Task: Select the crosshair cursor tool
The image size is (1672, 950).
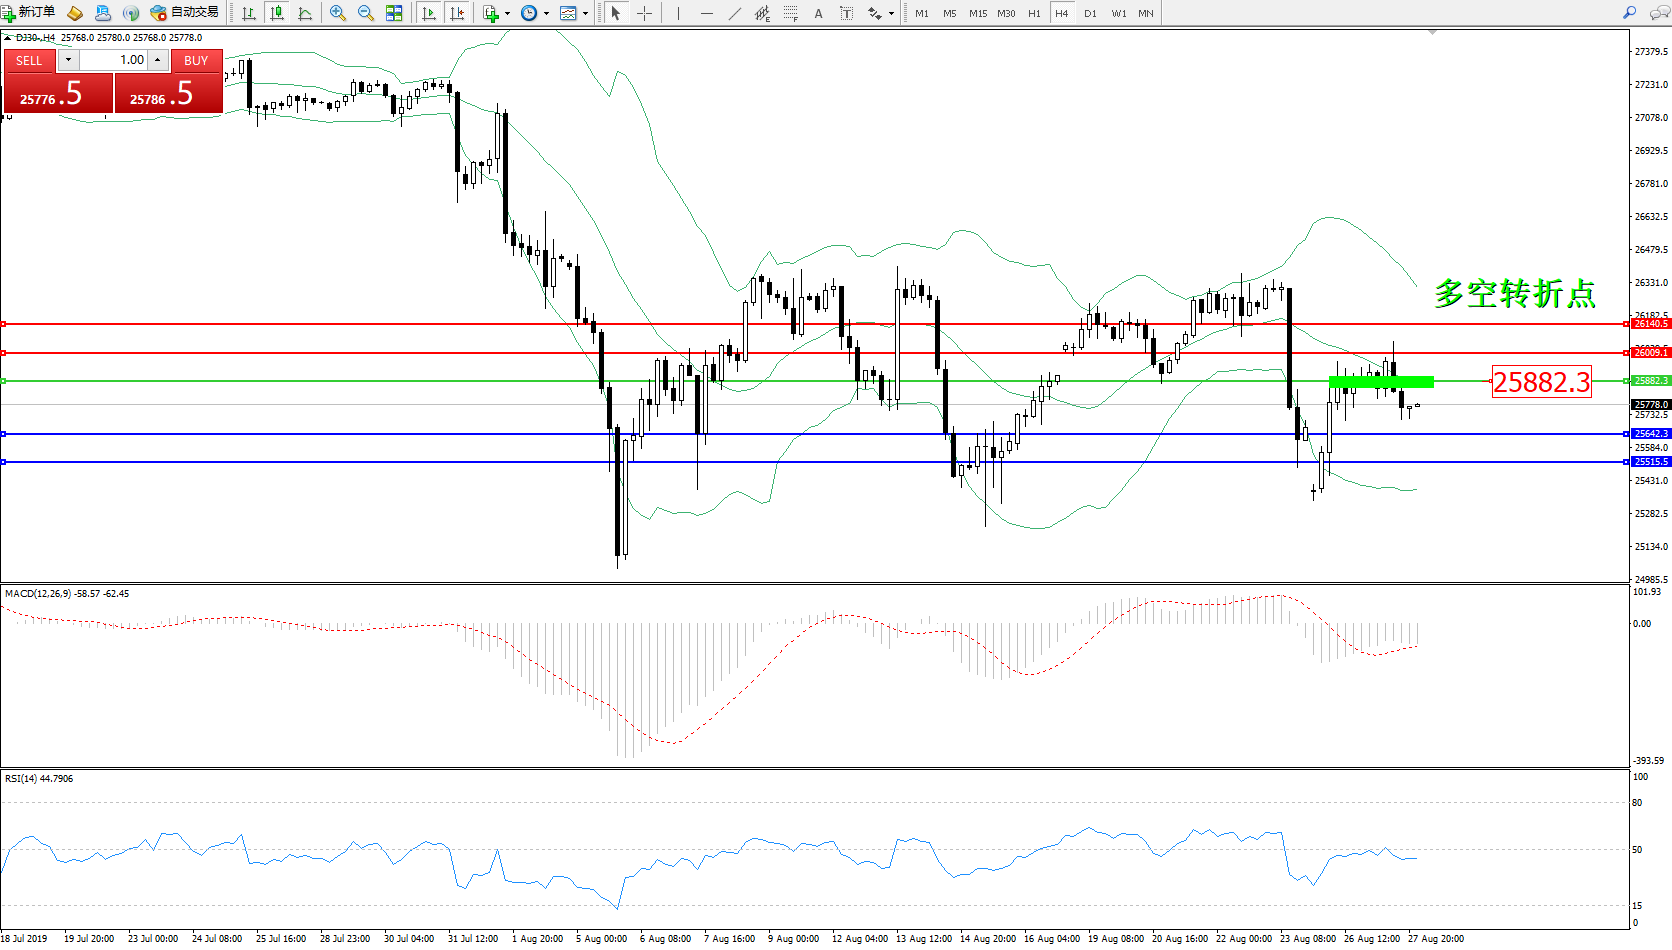Action: [x=645, y=13]
